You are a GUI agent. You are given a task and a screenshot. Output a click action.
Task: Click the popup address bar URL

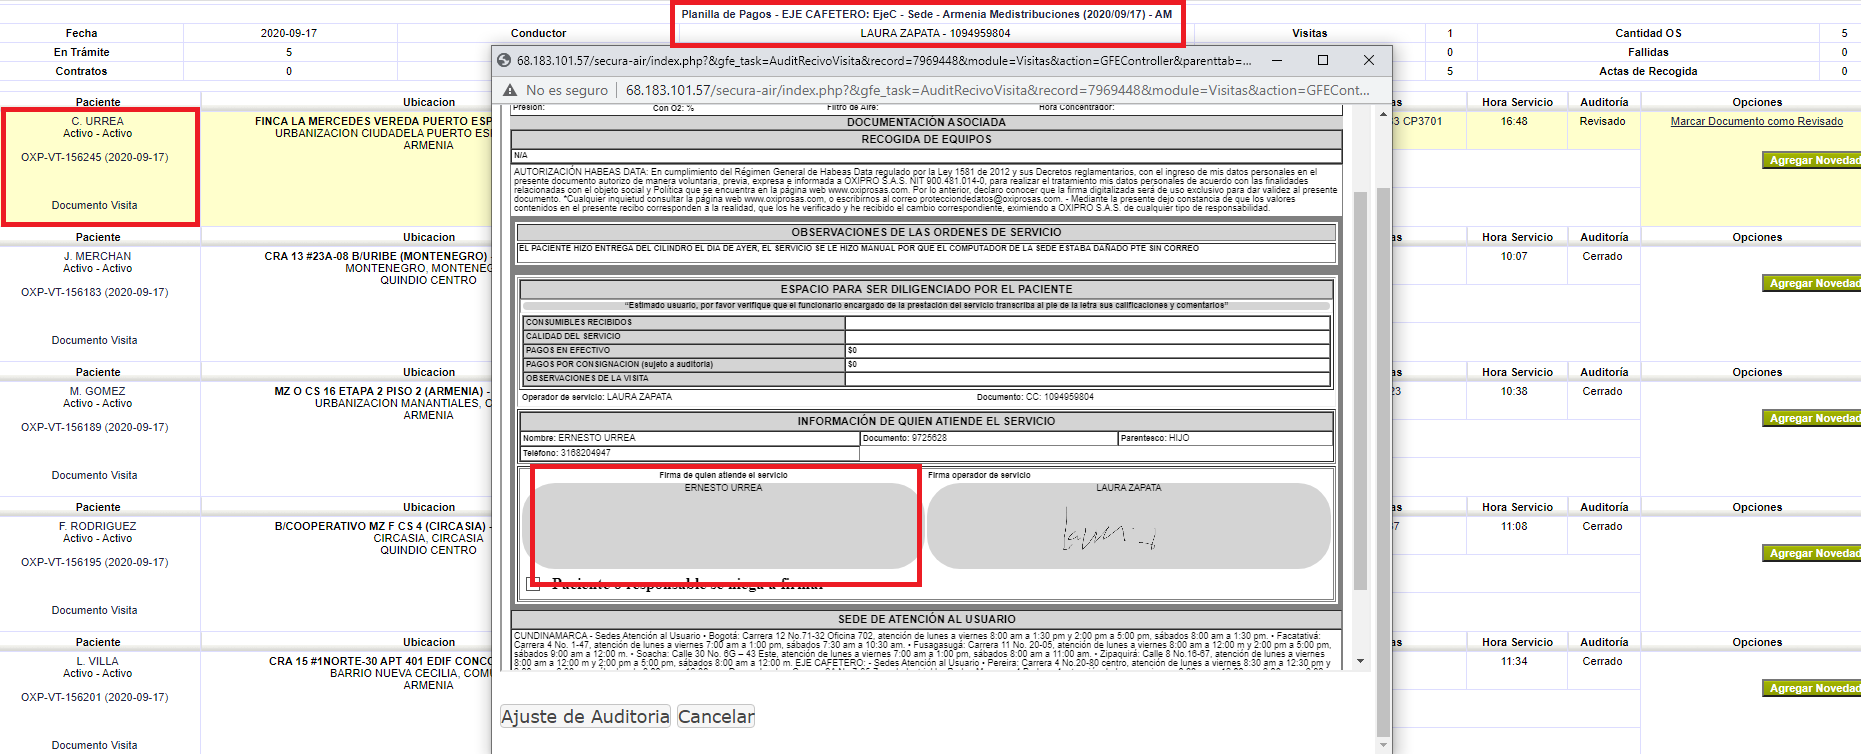click(x=997, y=90)
